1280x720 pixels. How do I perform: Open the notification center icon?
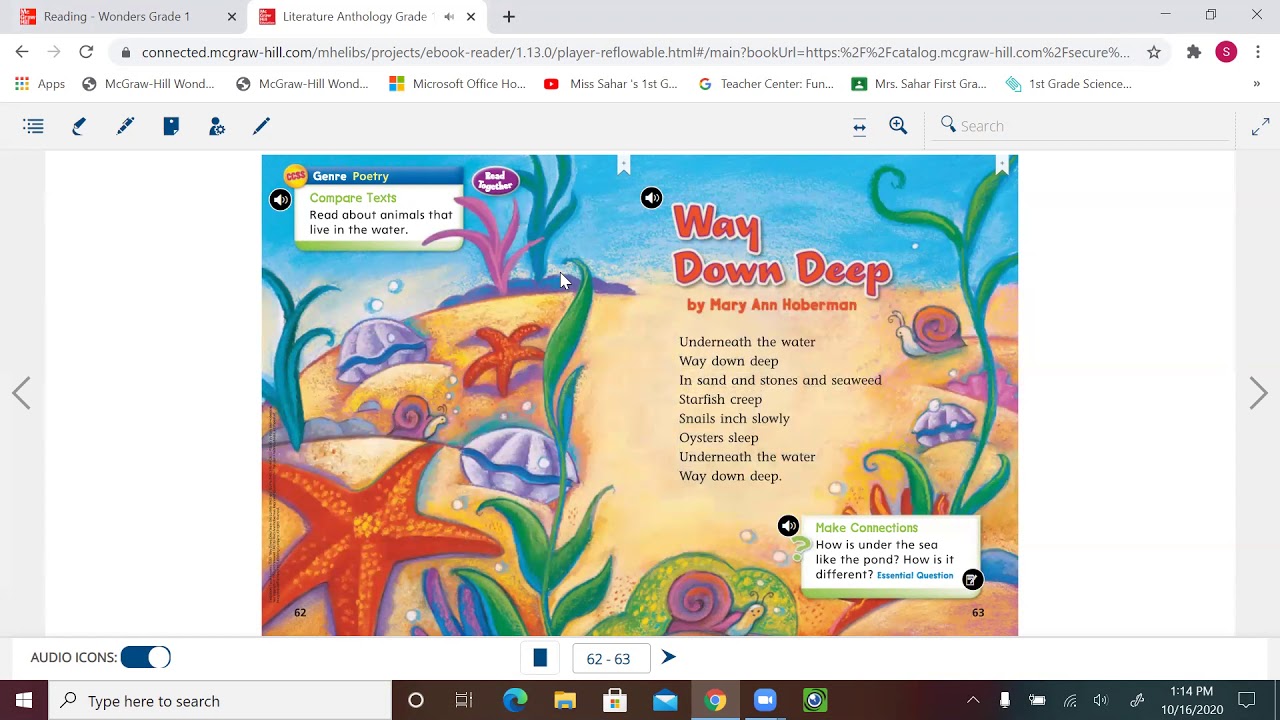coord(1246,700)
